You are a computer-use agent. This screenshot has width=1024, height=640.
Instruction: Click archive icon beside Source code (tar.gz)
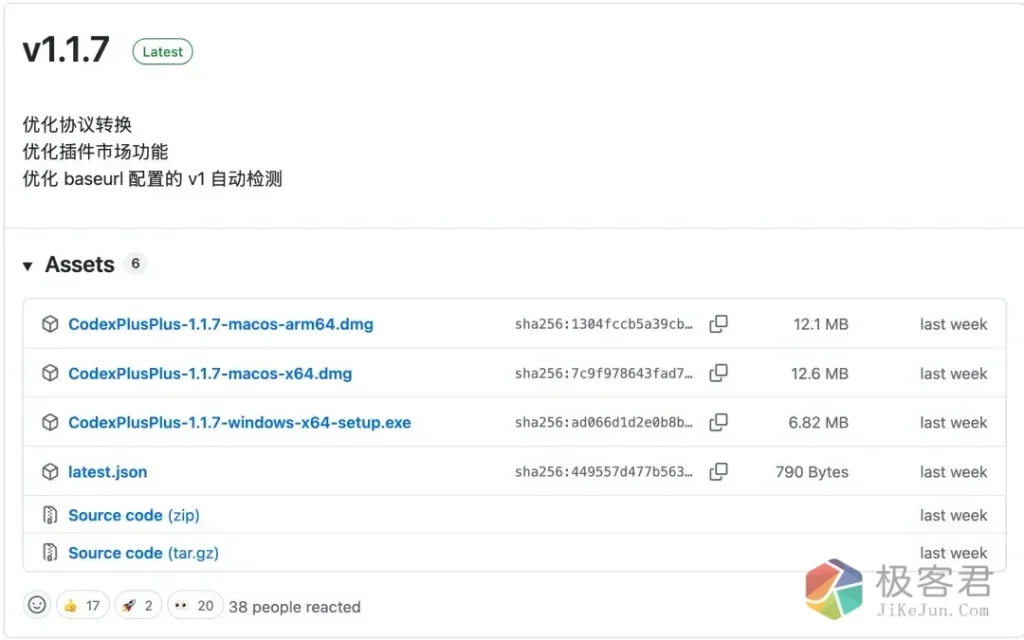pyautogui.click(x=50, y=552)
